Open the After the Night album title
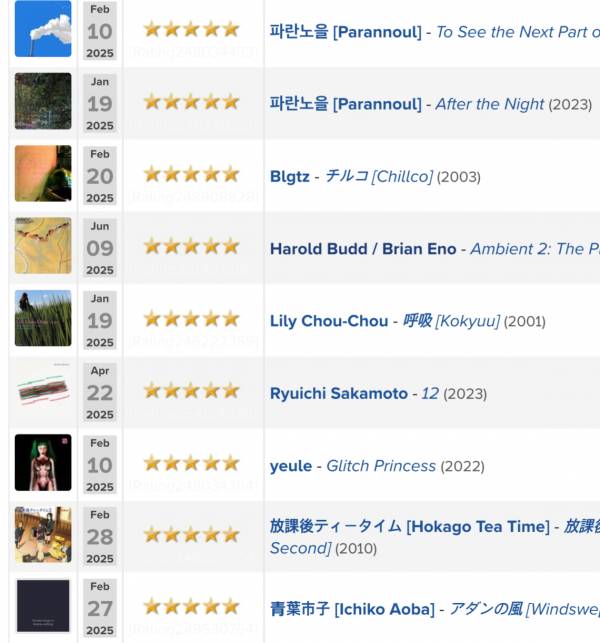 tap(490, 104)
